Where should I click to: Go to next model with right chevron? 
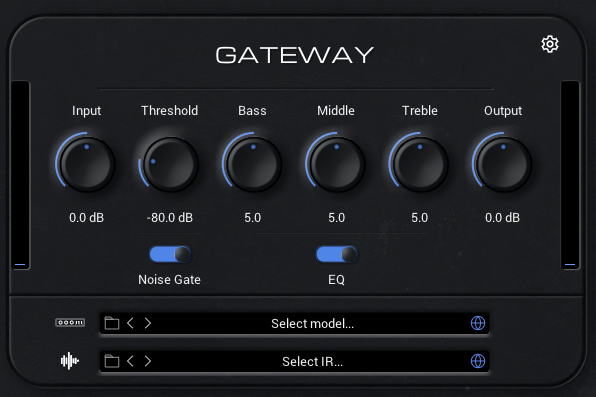tap(148, 323)
